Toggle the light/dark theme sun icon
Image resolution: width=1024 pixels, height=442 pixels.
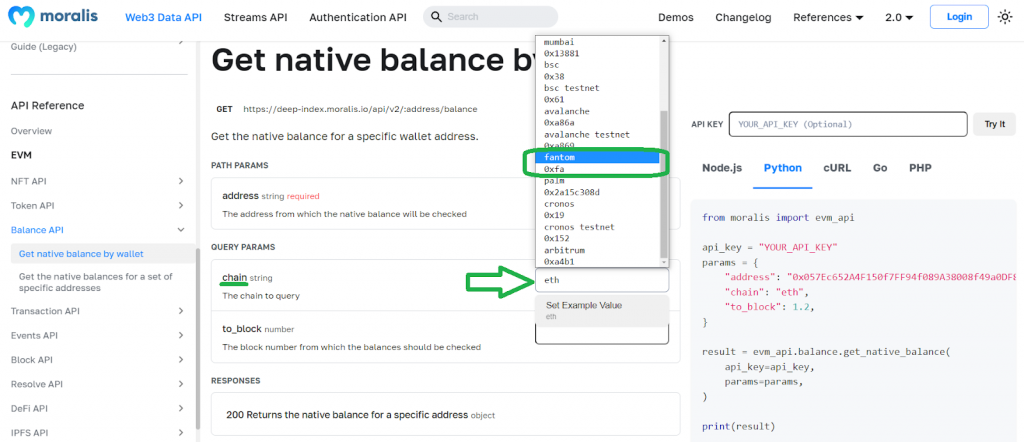pos(1005,18)
